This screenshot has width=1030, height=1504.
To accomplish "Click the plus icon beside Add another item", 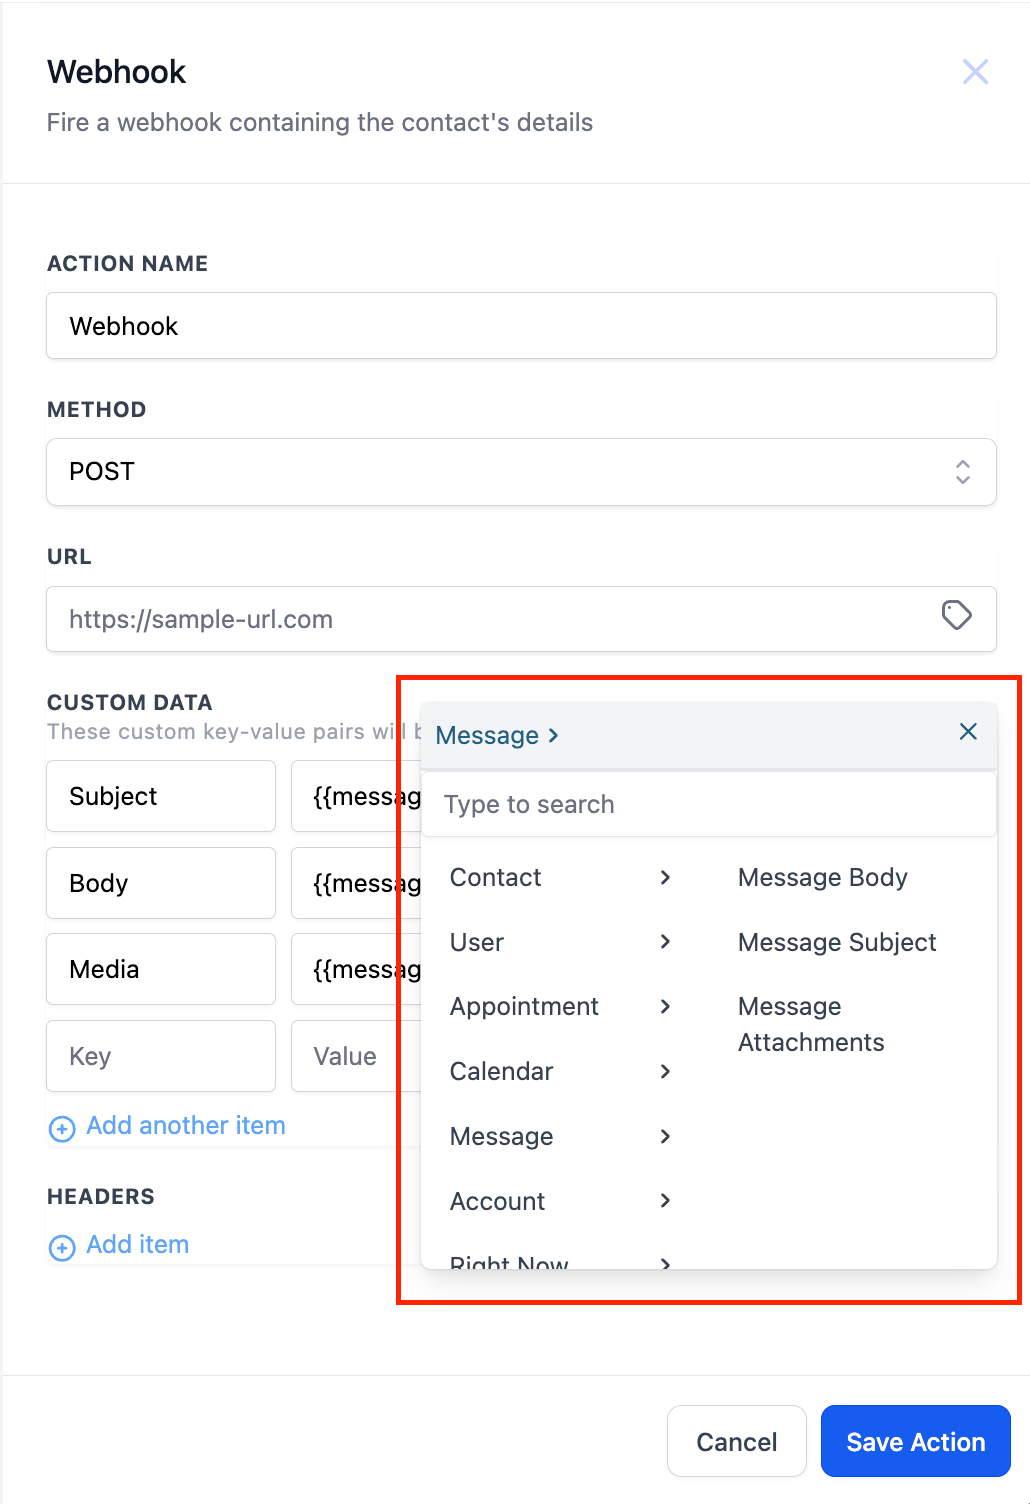I will click(x=62, y=1129).
